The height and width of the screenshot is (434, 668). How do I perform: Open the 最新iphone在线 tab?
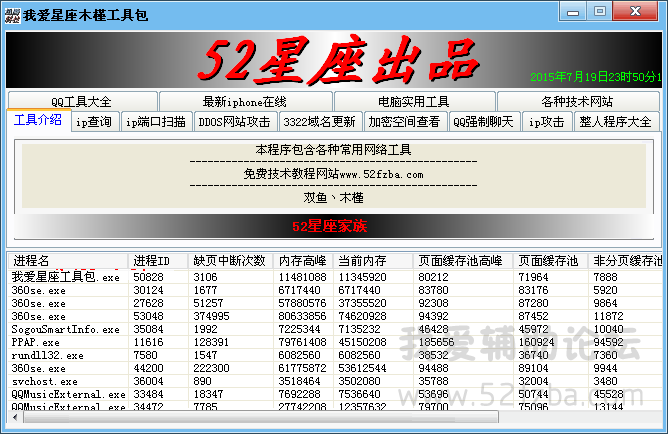point(245,101)
